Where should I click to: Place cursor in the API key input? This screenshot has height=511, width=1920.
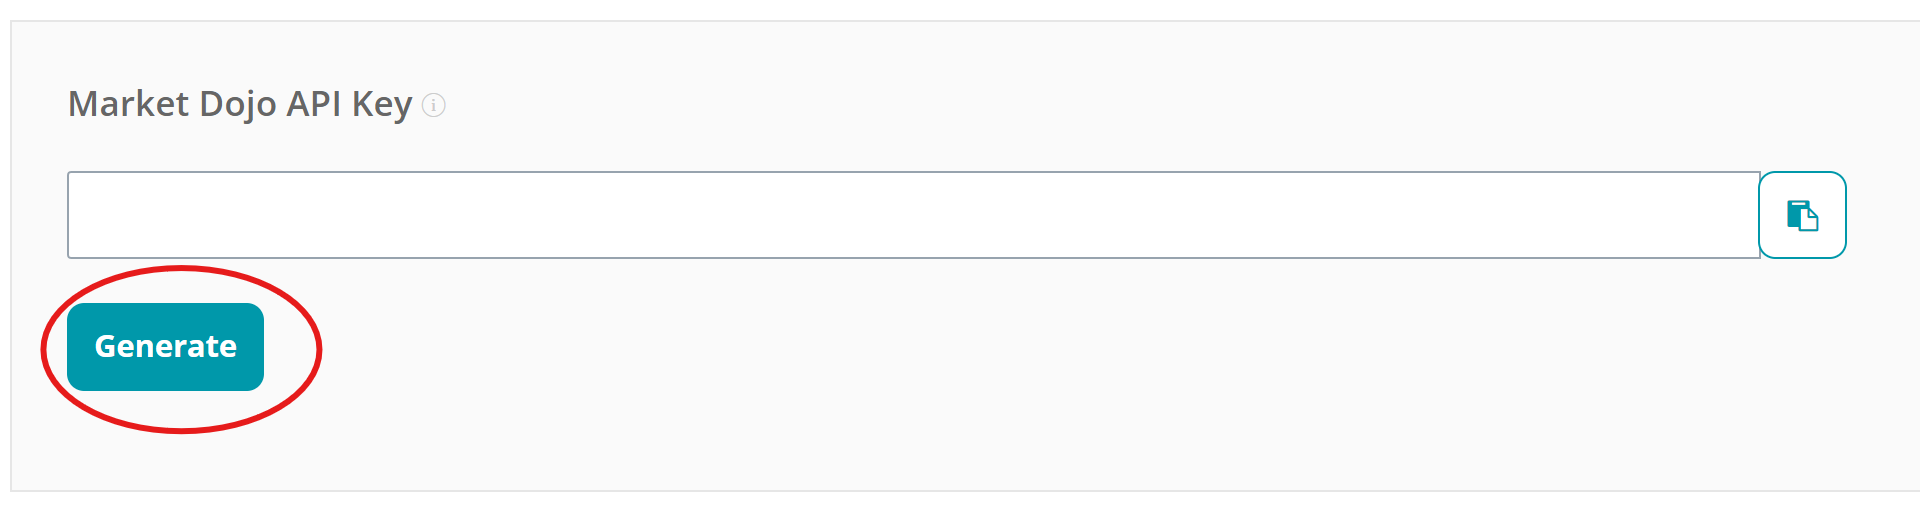[x=913, y=215]
